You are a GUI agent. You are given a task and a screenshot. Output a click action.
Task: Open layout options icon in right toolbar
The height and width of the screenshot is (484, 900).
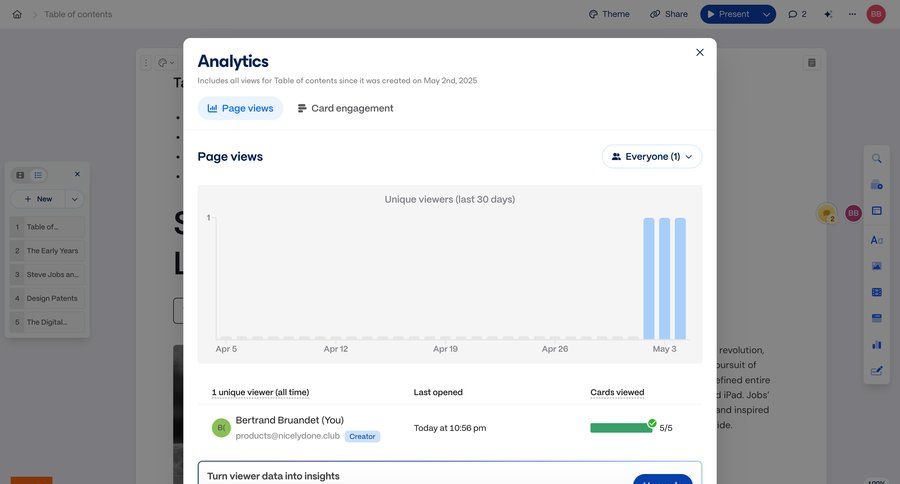876,211
